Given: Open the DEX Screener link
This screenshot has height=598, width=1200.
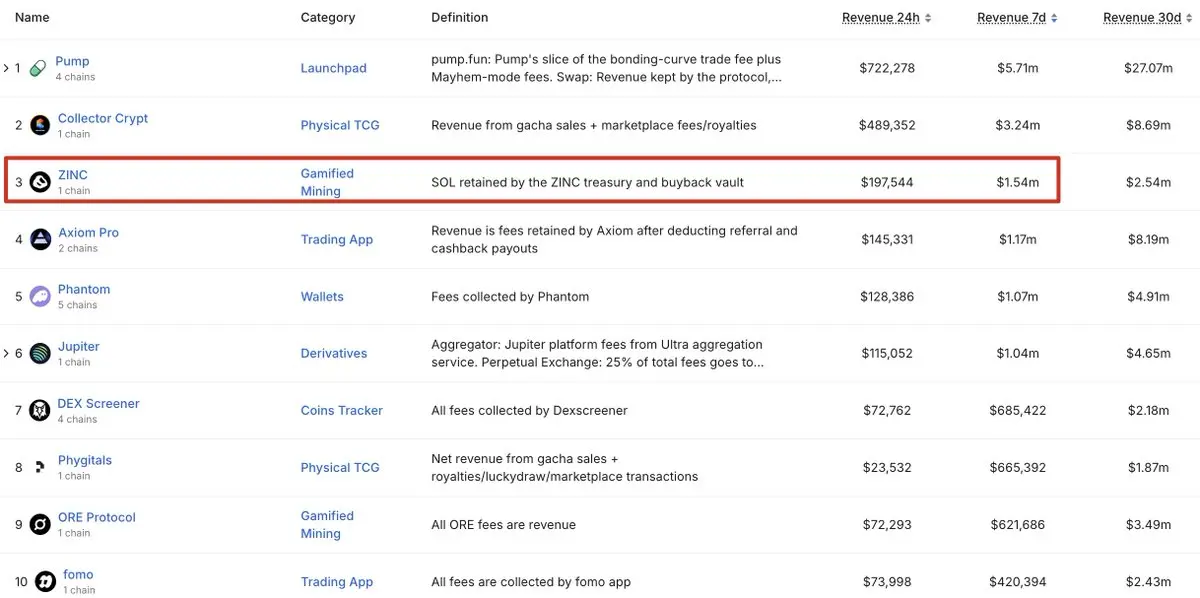Looking at the screenshot, I should coord(99,403).
